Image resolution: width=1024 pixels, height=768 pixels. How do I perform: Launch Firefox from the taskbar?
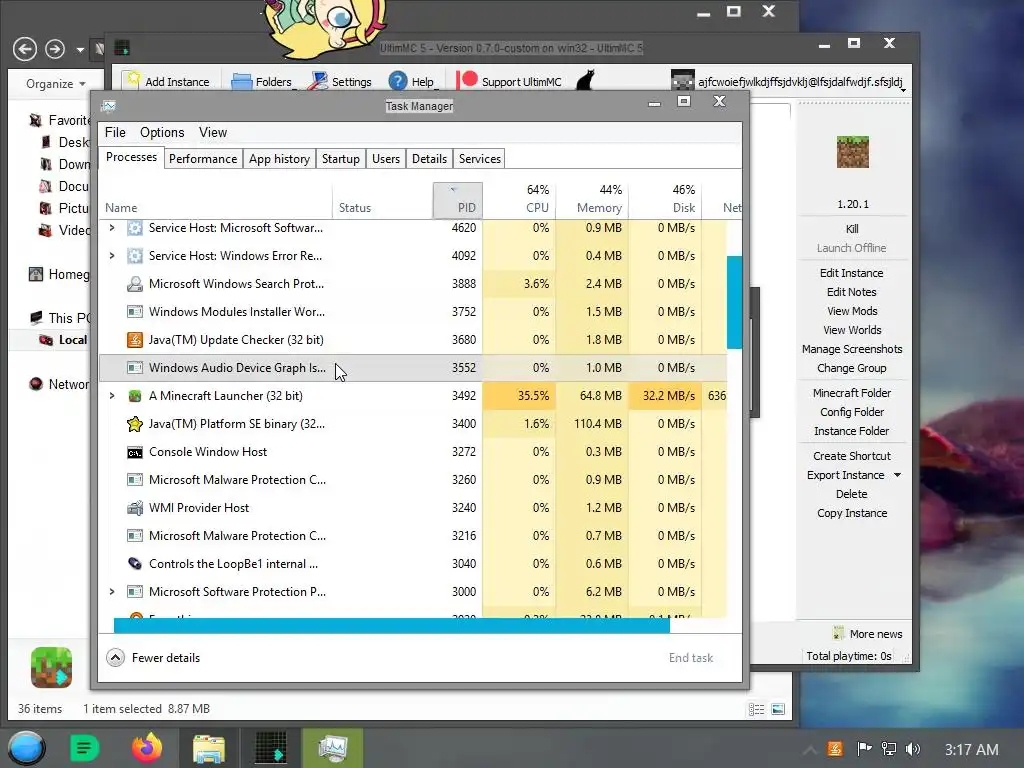coord(146,748)
